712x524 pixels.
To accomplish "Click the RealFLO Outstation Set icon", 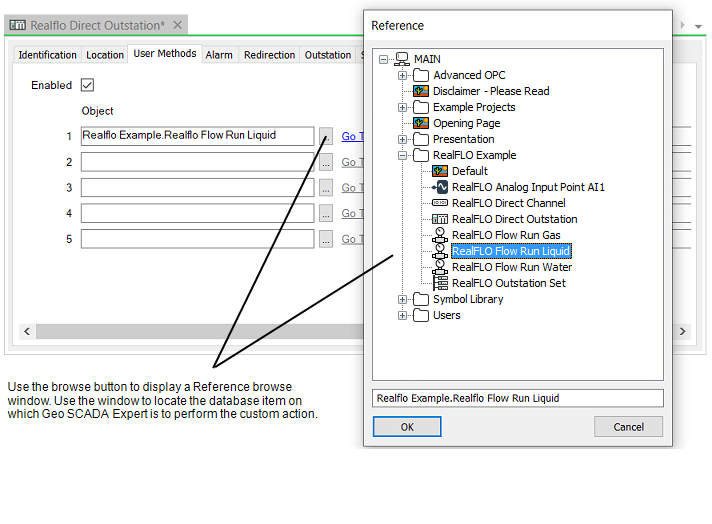I will tap(439, 283).
